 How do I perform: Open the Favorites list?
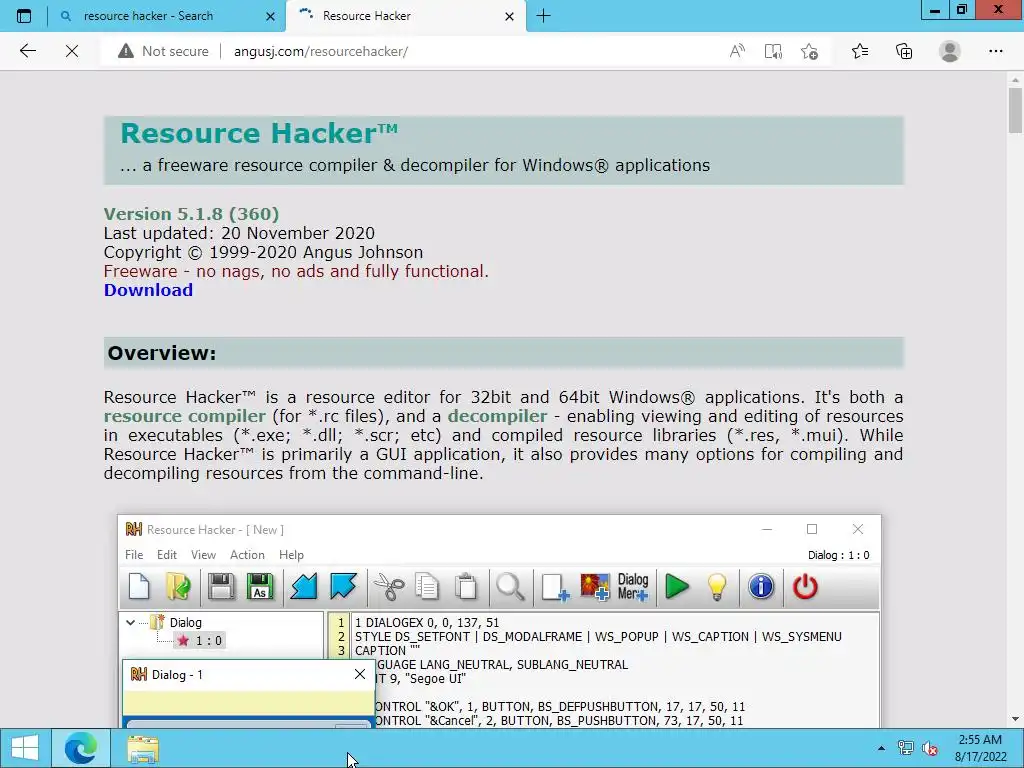coord(859,51)
